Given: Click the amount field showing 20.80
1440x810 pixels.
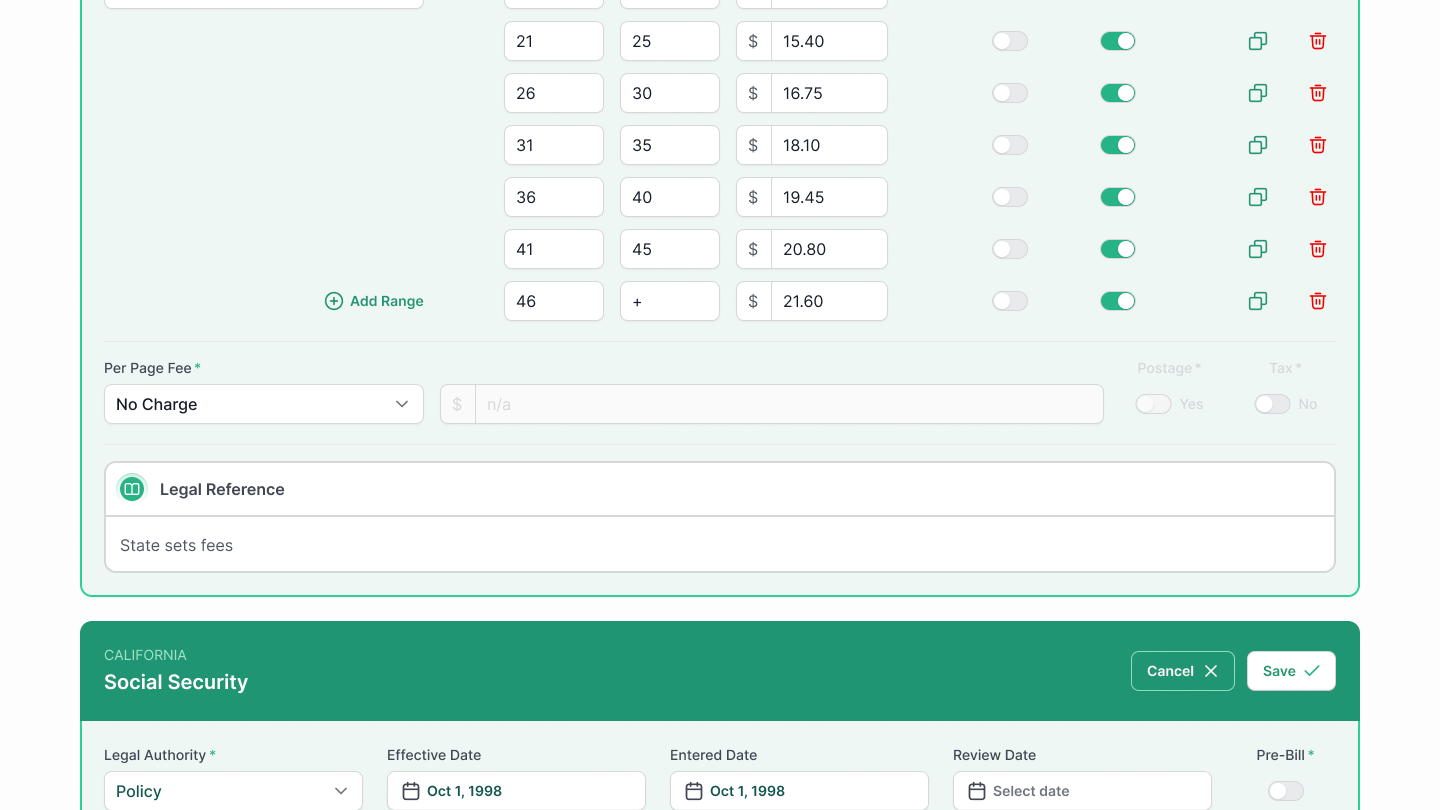Looking at the screenshot, I should pos(829,249).
